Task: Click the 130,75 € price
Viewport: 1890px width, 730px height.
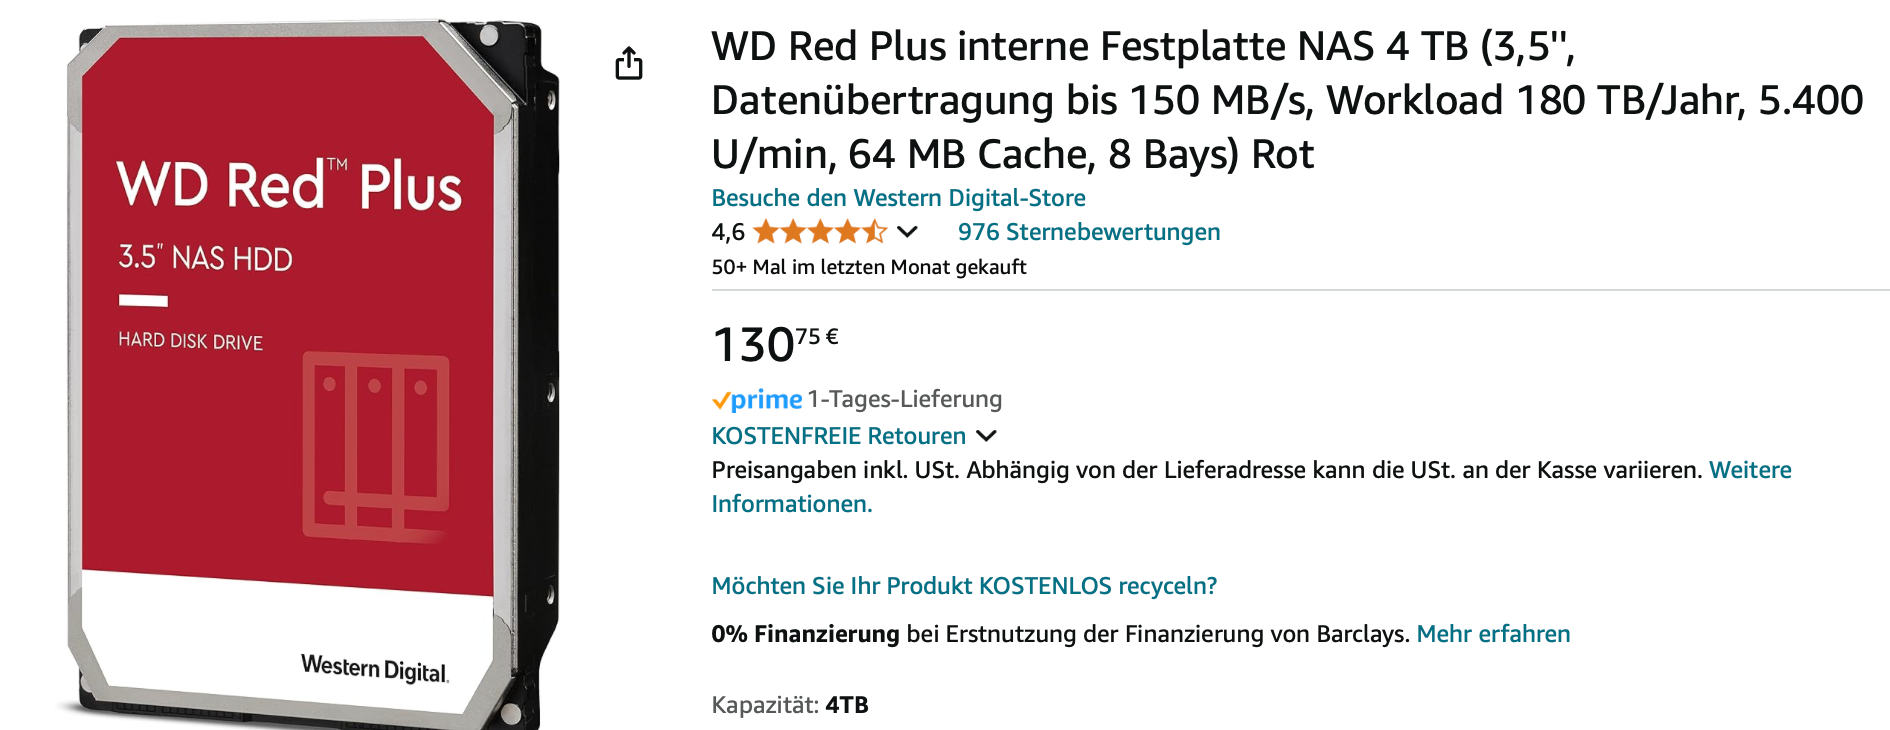Action: click(775, 344)
